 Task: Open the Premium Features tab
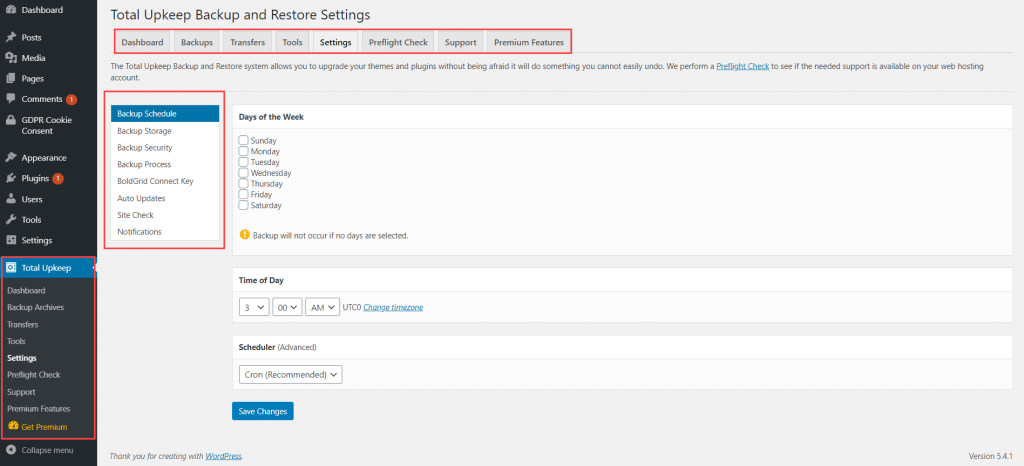[x=528, y=42]
